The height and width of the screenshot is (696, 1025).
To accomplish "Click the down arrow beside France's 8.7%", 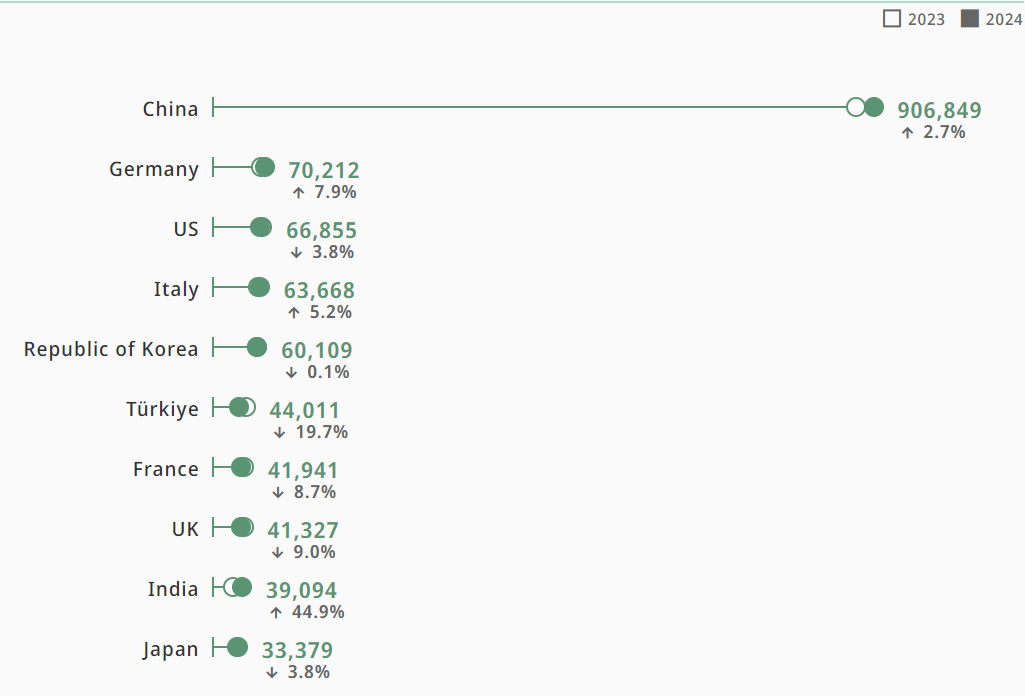I will pos(278,492).
